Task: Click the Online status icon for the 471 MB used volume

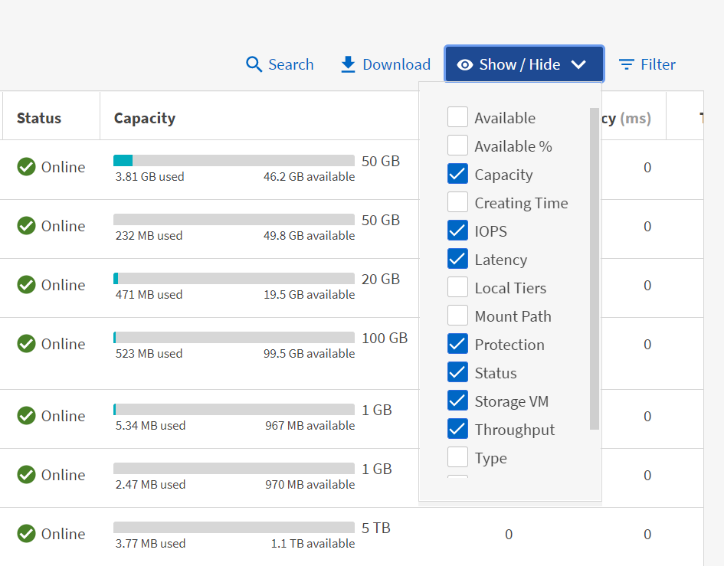Action: (26, 285)
